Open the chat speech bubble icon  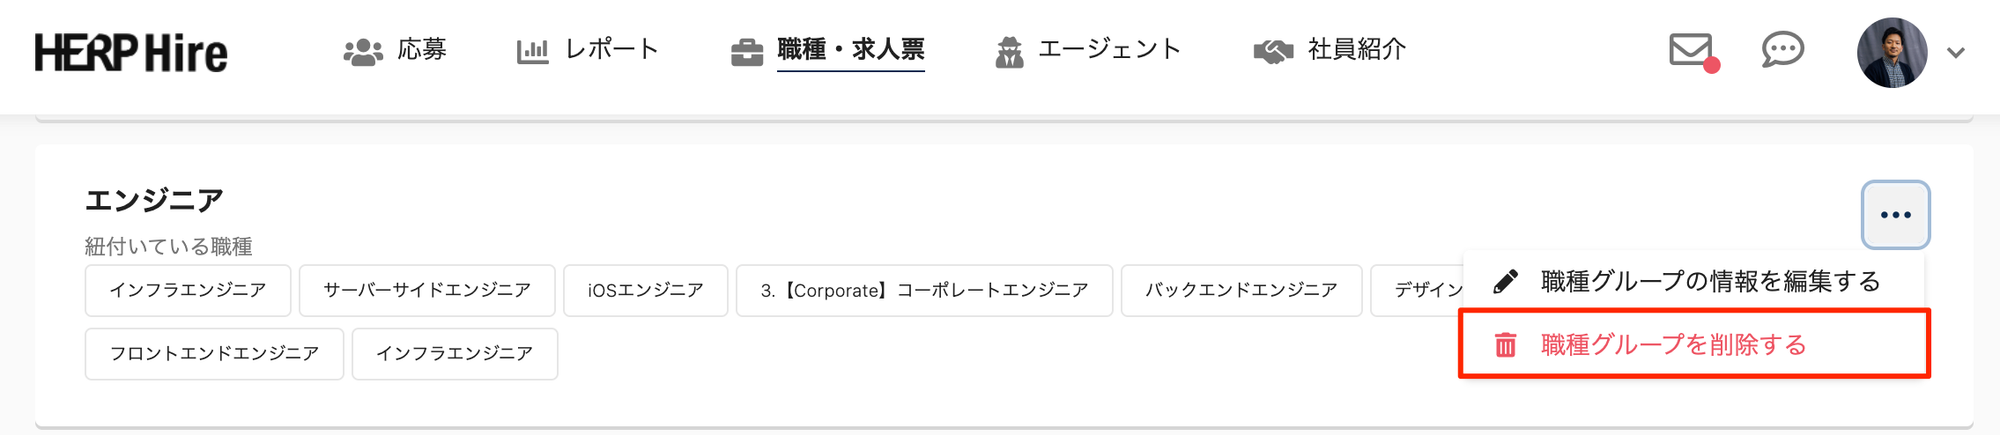1782,50
